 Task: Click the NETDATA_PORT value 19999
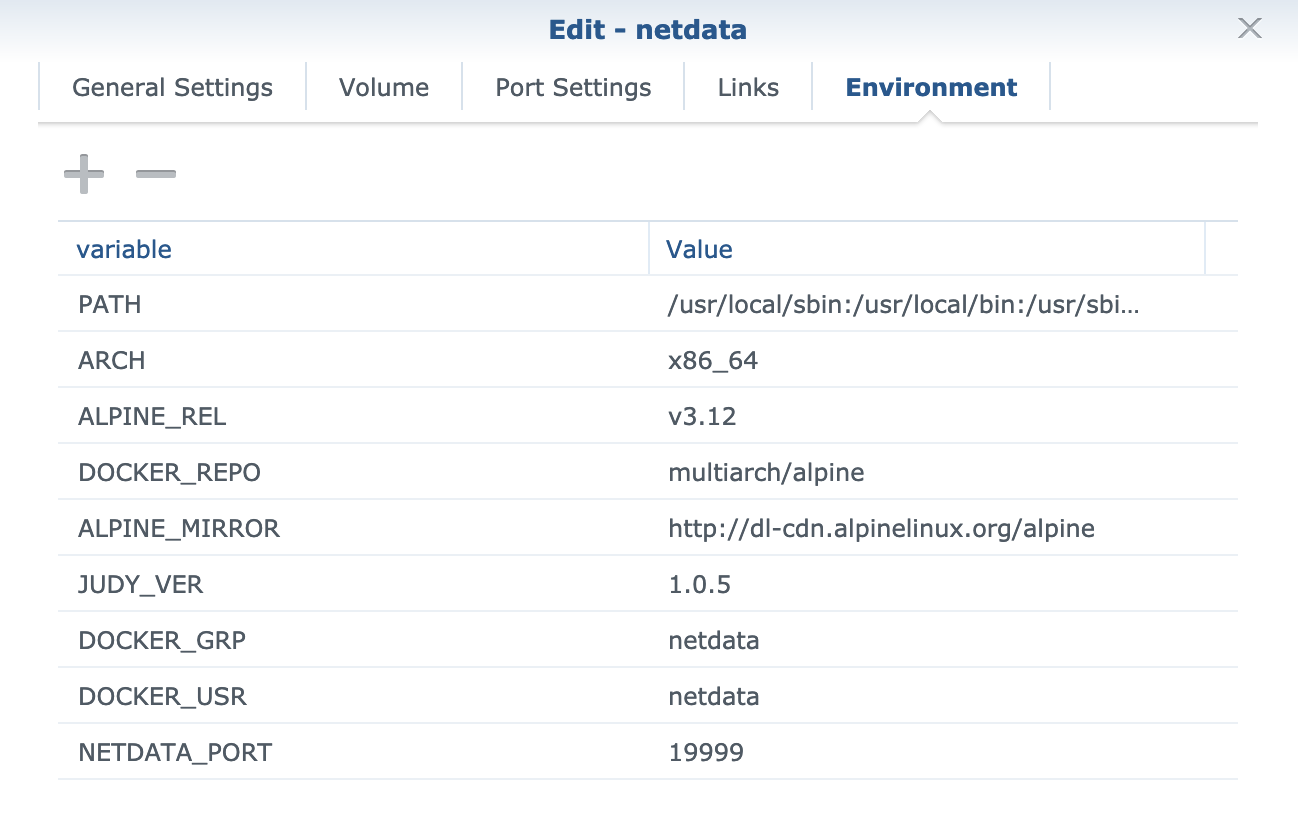click(704, 752)
